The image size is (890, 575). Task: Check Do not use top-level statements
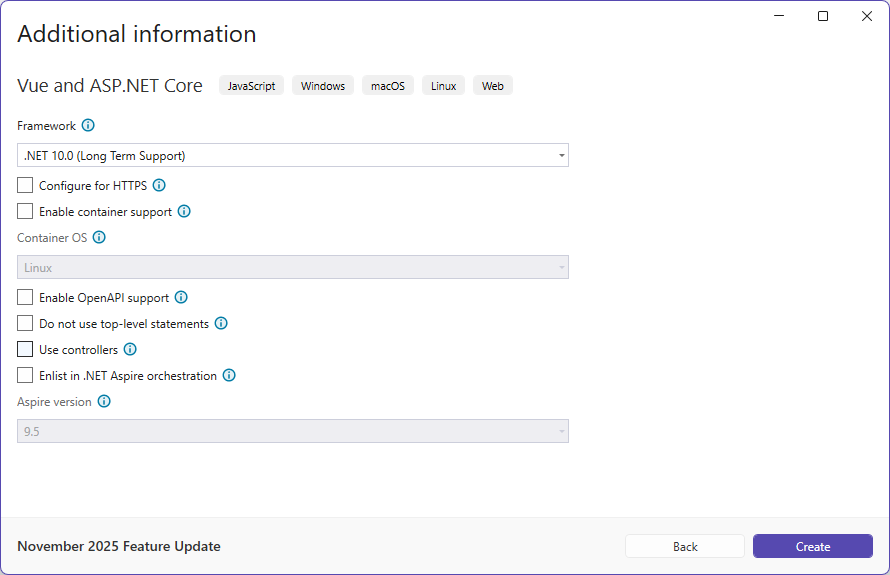(x=25, y=323)
